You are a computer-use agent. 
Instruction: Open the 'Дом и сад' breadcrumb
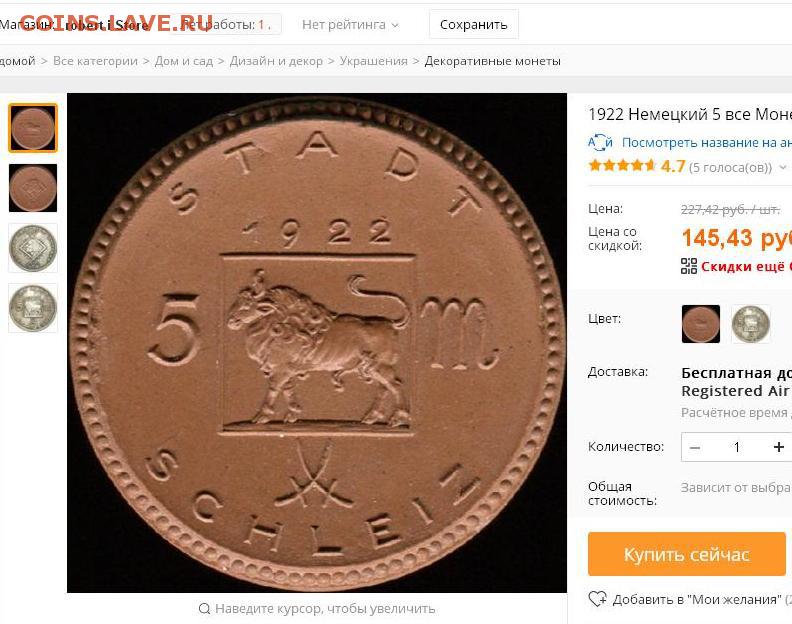tap(184, 61)
